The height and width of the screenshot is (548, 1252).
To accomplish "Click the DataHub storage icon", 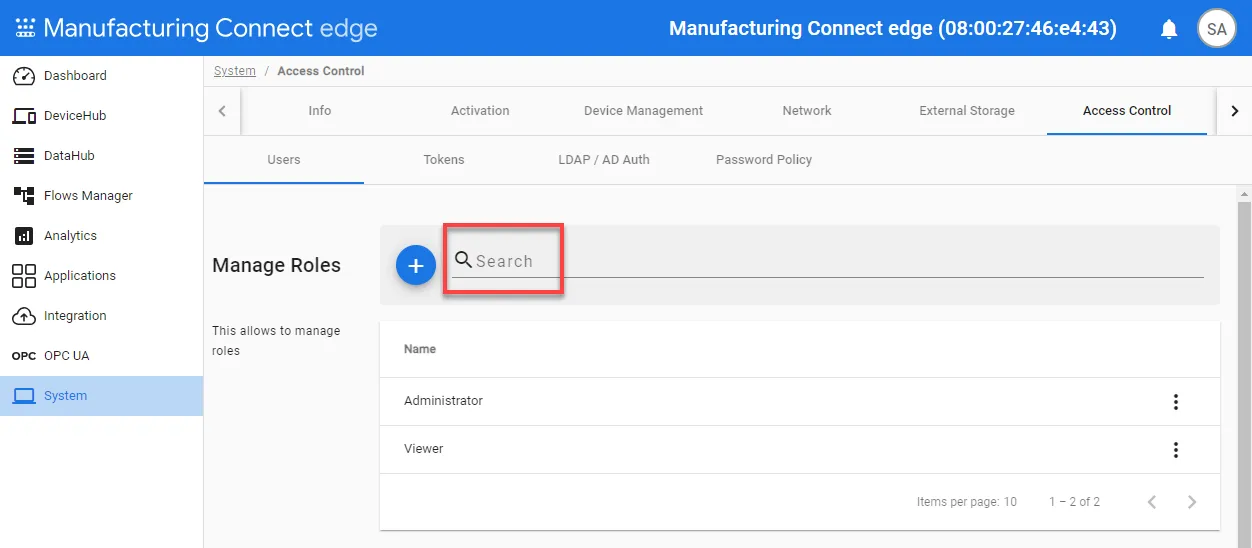I will click(24, 156).
